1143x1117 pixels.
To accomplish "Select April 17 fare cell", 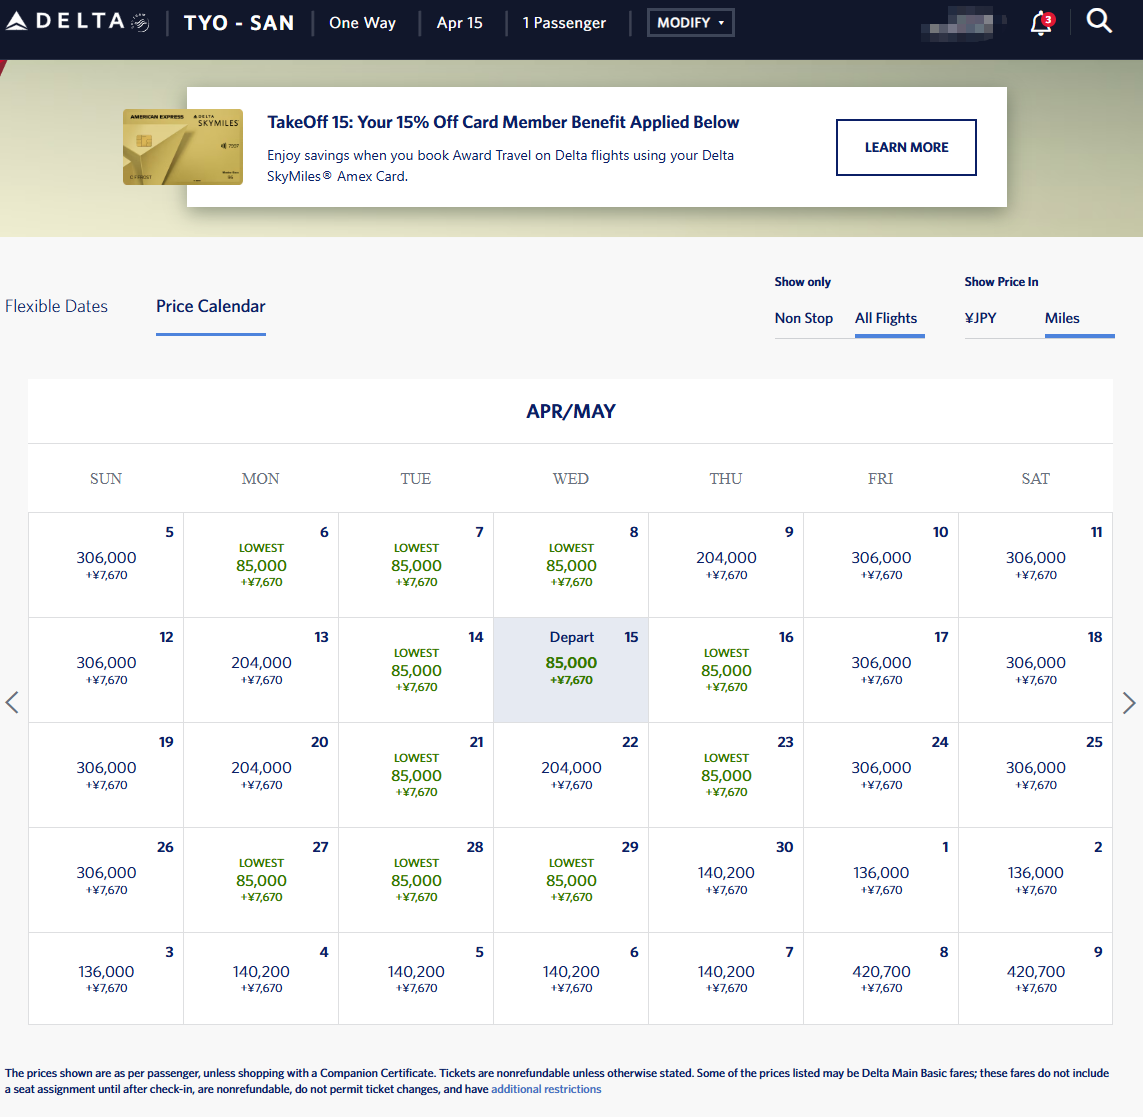I will coord(881,670).
